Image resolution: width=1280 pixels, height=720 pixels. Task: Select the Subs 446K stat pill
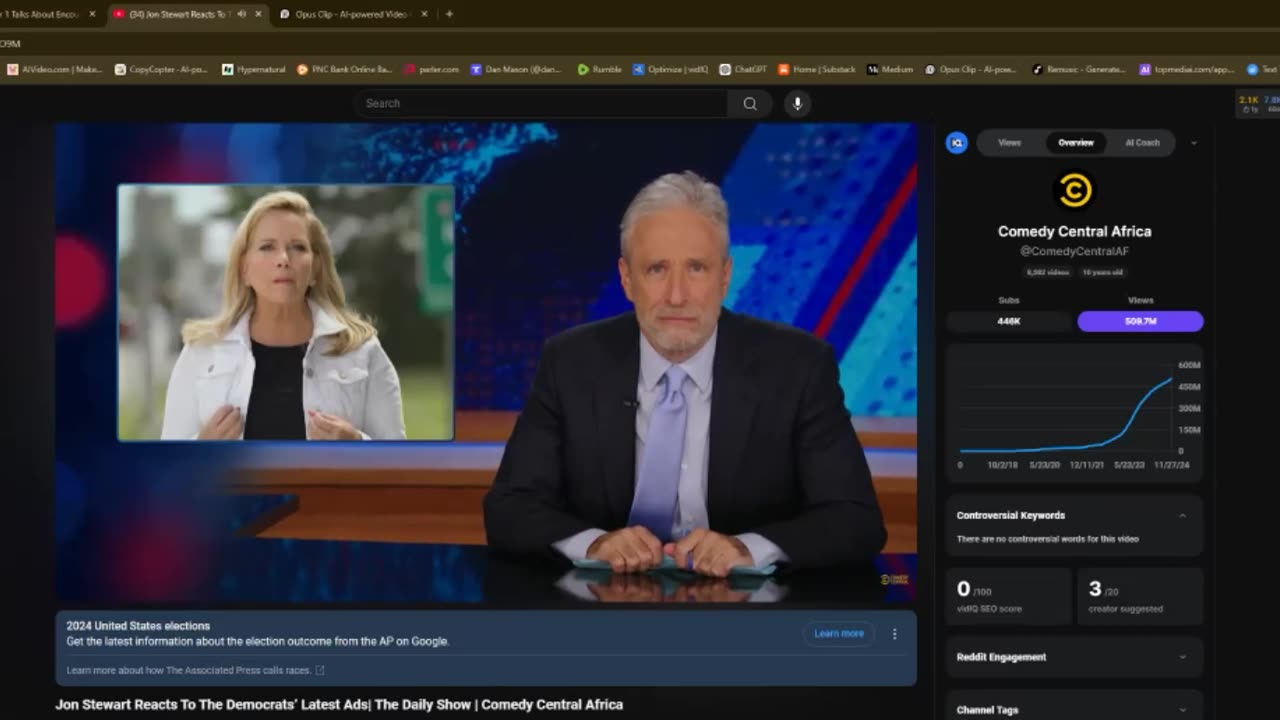pyautogui.click(x=1008, y=321)
